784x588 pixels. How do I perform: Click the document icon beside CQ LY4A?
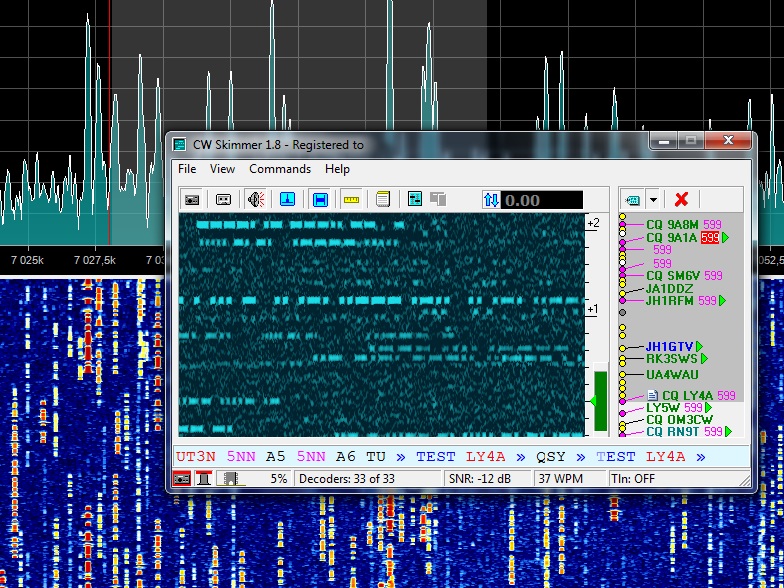point(652,396)
